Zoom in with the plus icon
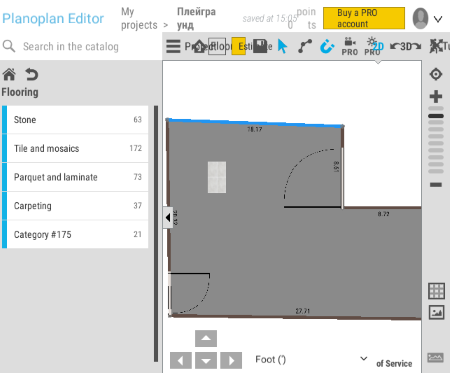450x373 pixels. 436,97
